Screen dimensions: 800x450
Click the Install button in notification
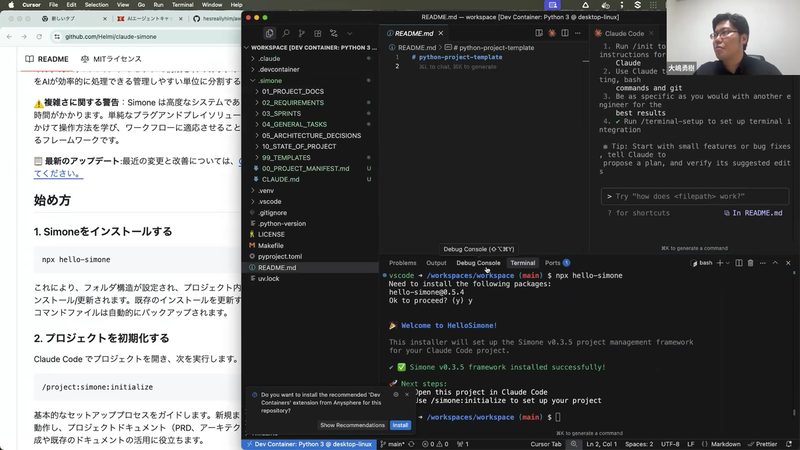point(400,425)
